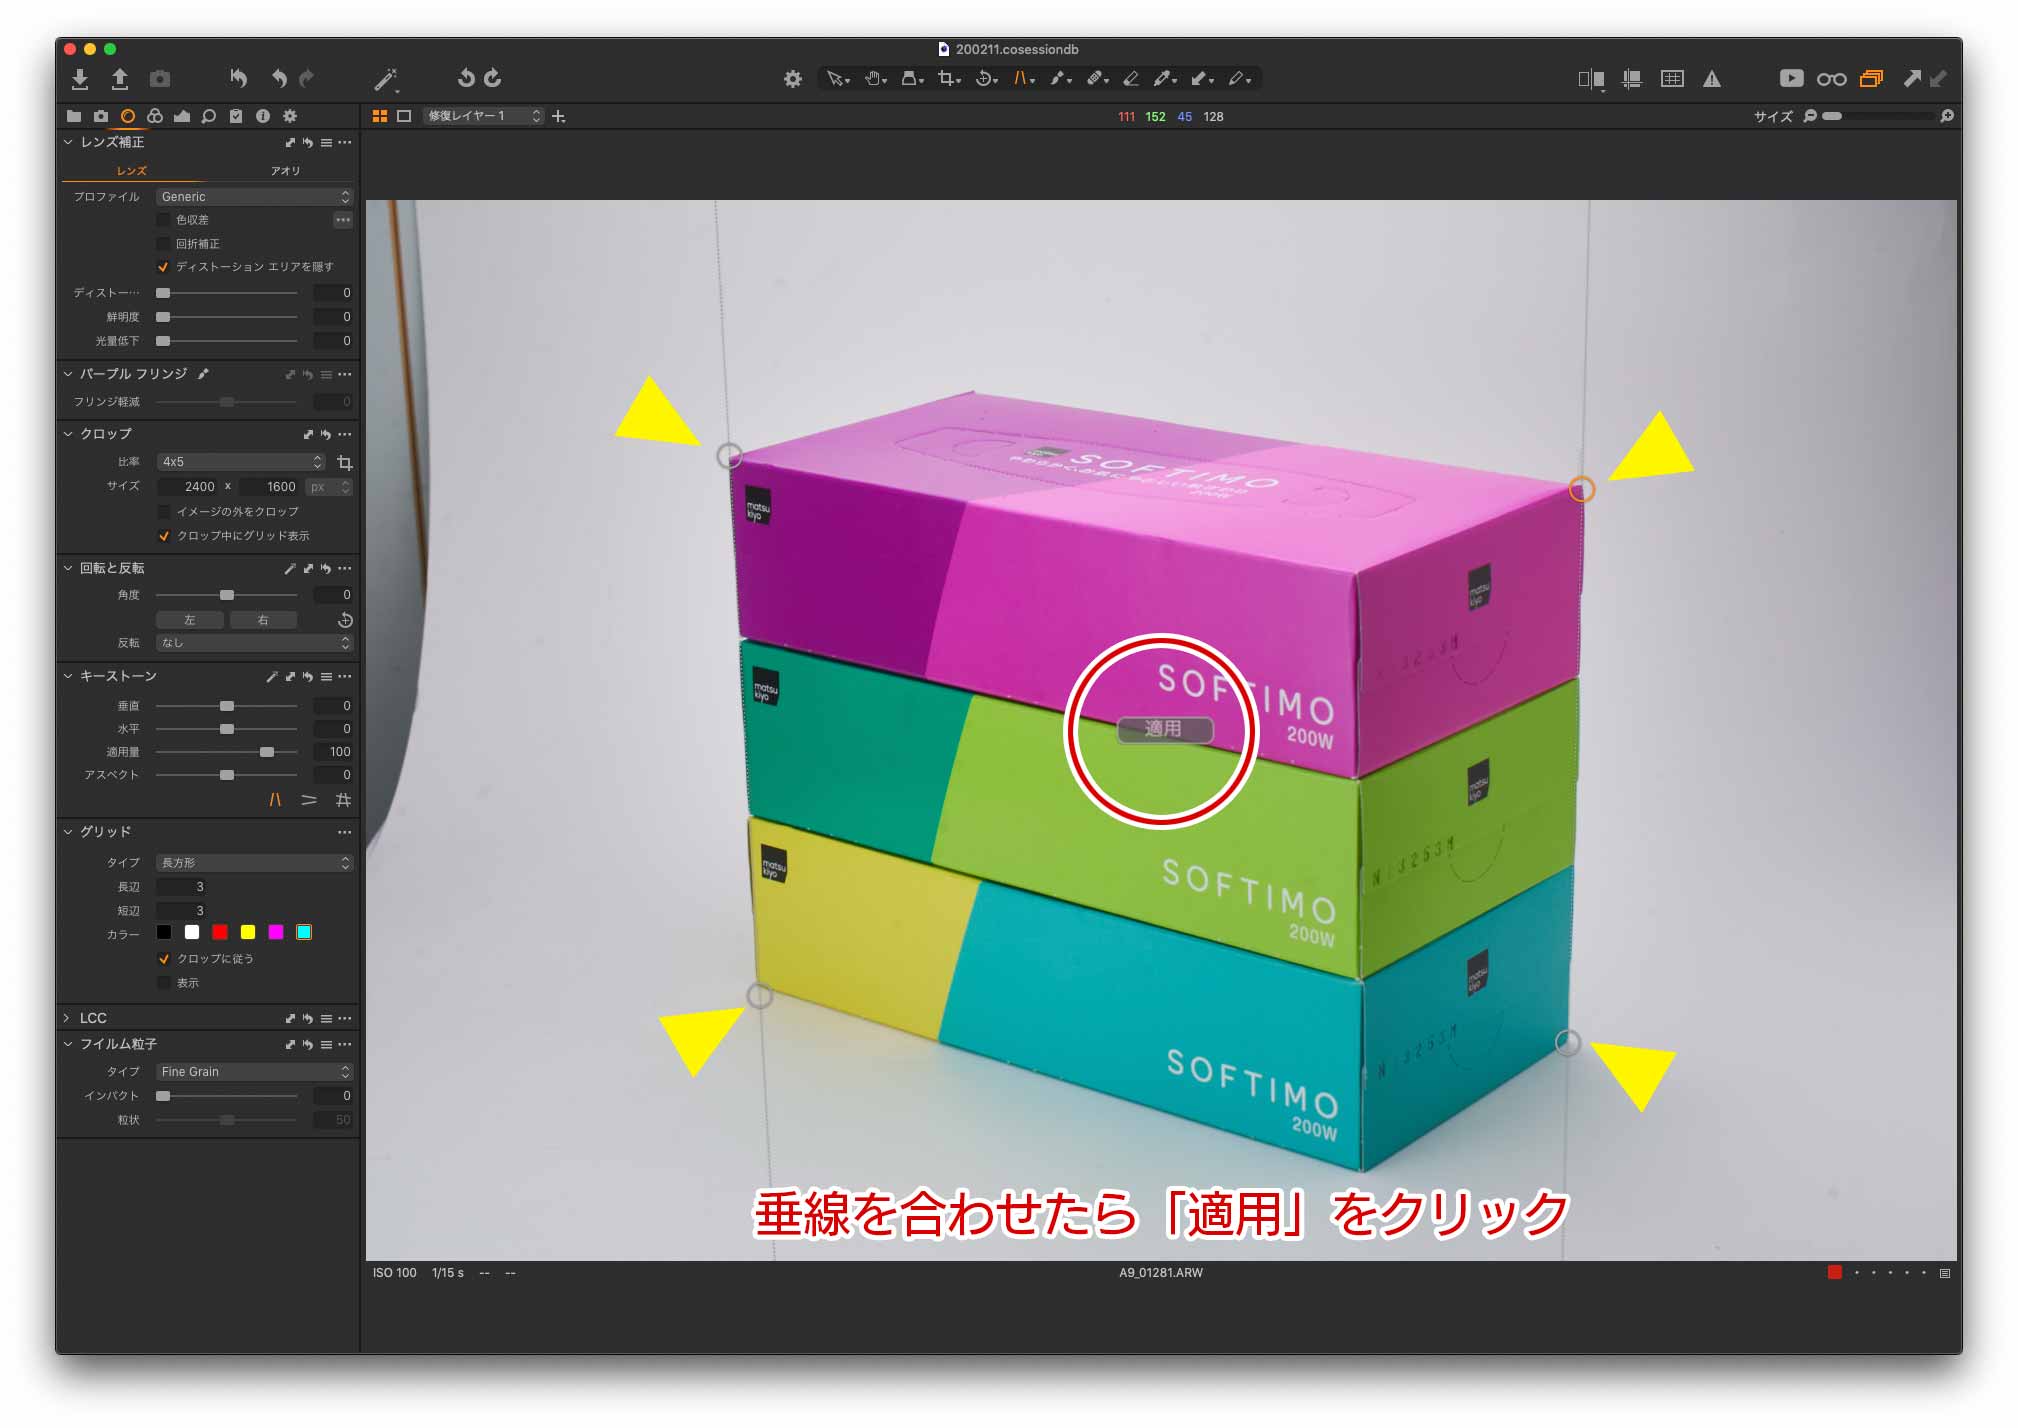2018x1428 pixels.
Task: Add a new layer with plus icon
Action: coord(559,117)
